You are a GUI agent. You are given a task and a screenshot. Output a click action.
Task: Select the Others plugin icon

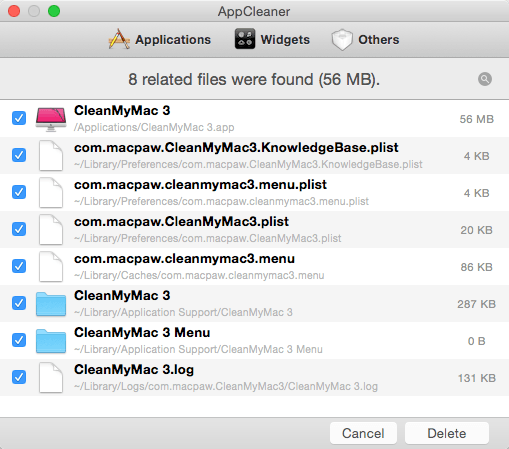(x=342, y=40)
